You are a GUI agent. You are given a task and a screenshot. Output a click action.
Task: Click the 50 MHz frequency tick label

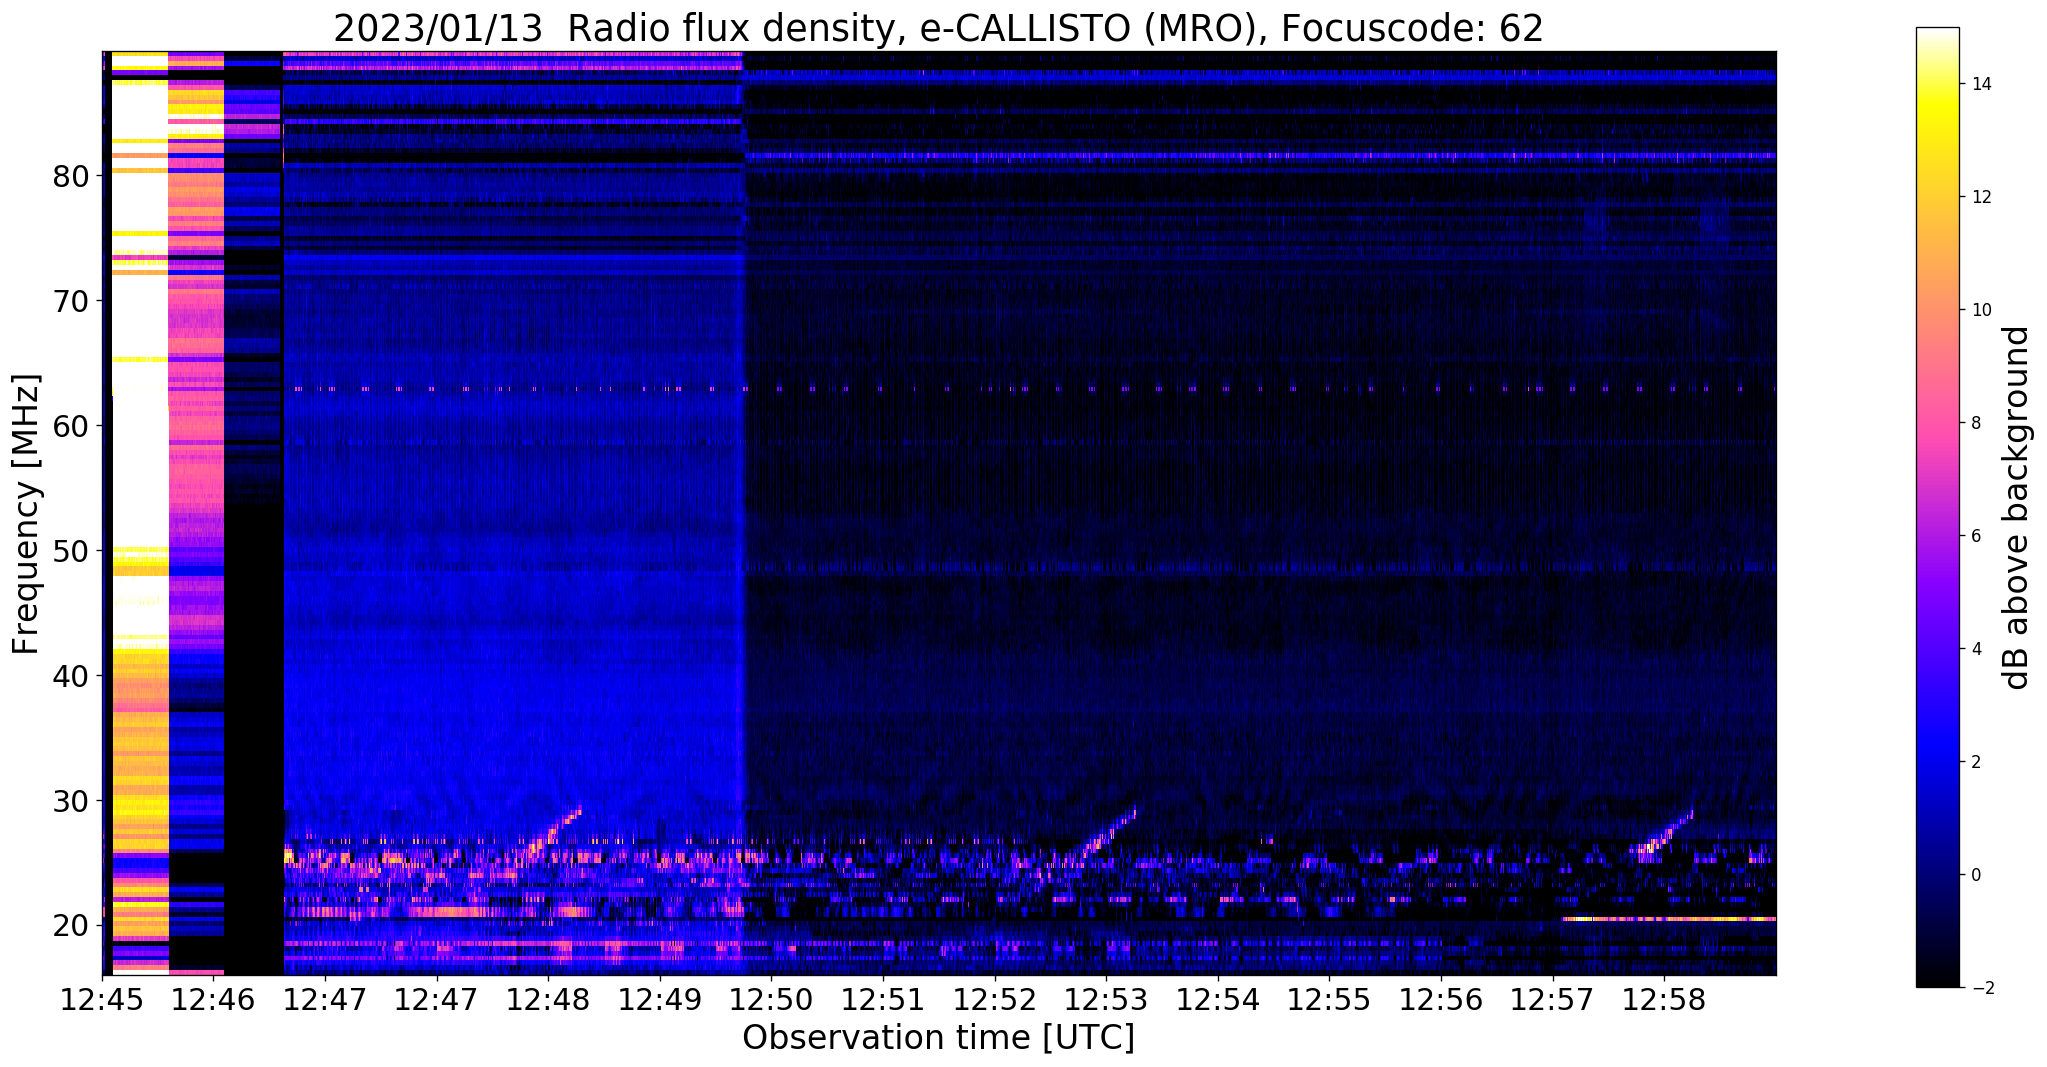tap(70, 551)
